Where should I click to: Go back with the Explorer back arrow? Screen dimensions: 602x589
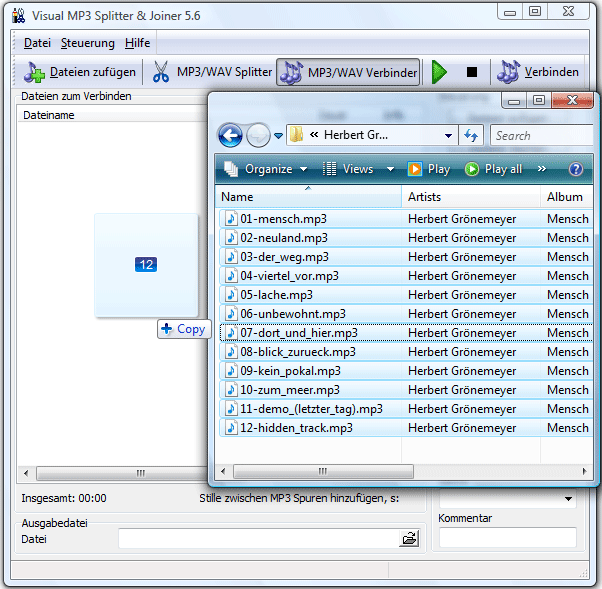(x=230, y=135)
